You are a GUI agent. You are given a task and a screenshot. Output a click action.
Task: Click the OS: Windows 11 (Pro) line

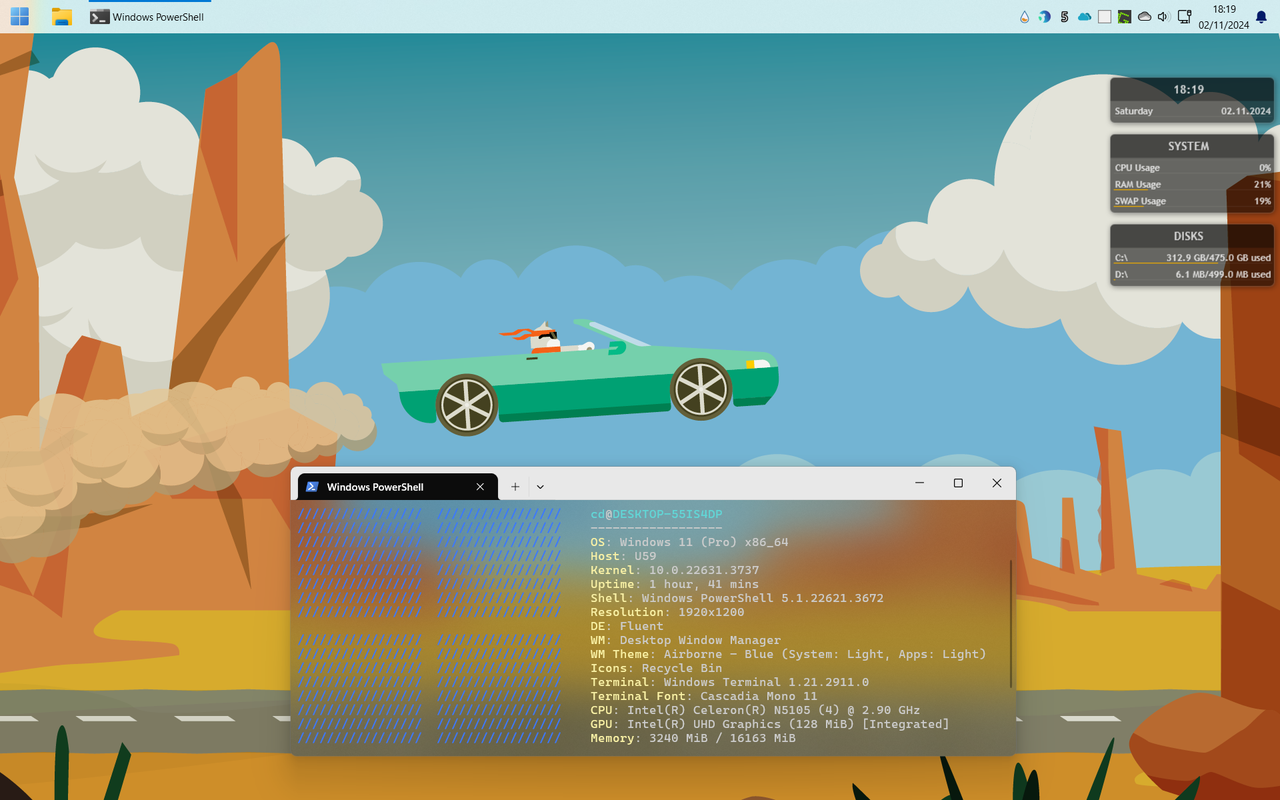pos(689,542)
